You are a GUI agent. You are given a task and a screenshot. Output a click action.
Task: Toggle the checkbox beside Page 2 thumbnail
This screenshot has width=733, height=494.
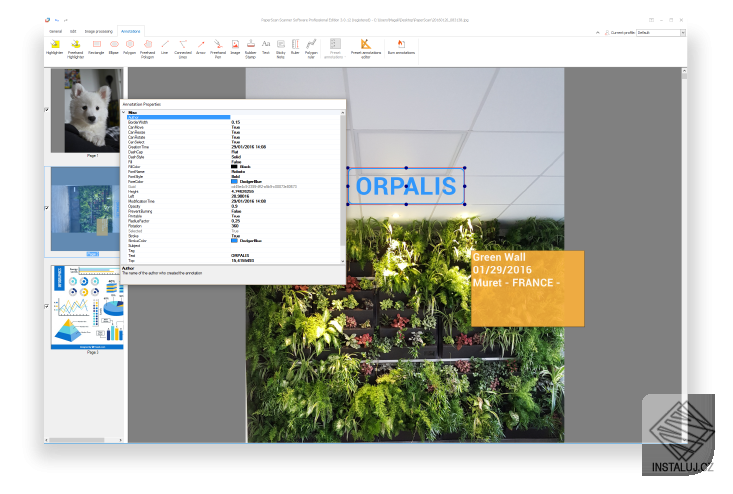point(46,208)
